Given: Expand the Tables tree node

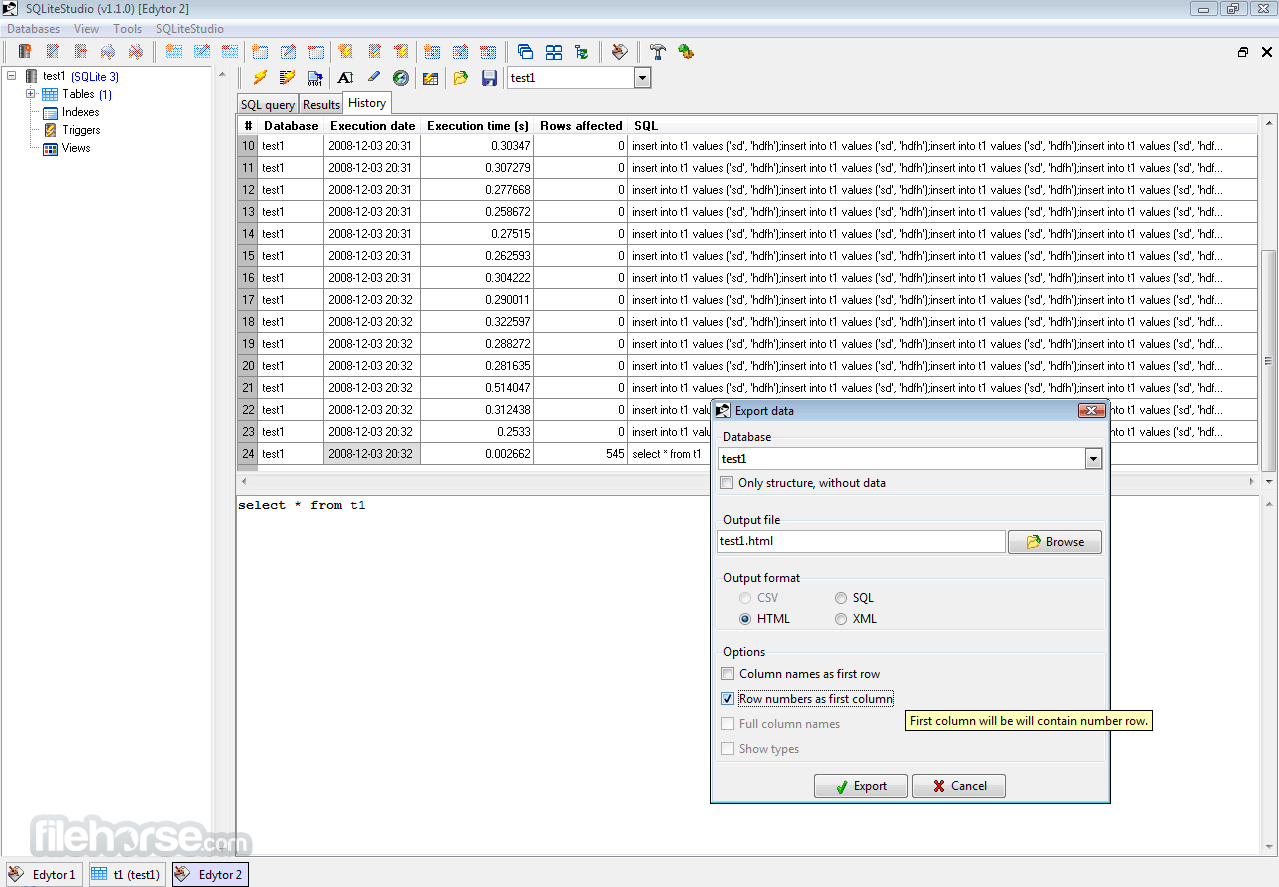Looking at the screenshot, I should click(30, 94).
